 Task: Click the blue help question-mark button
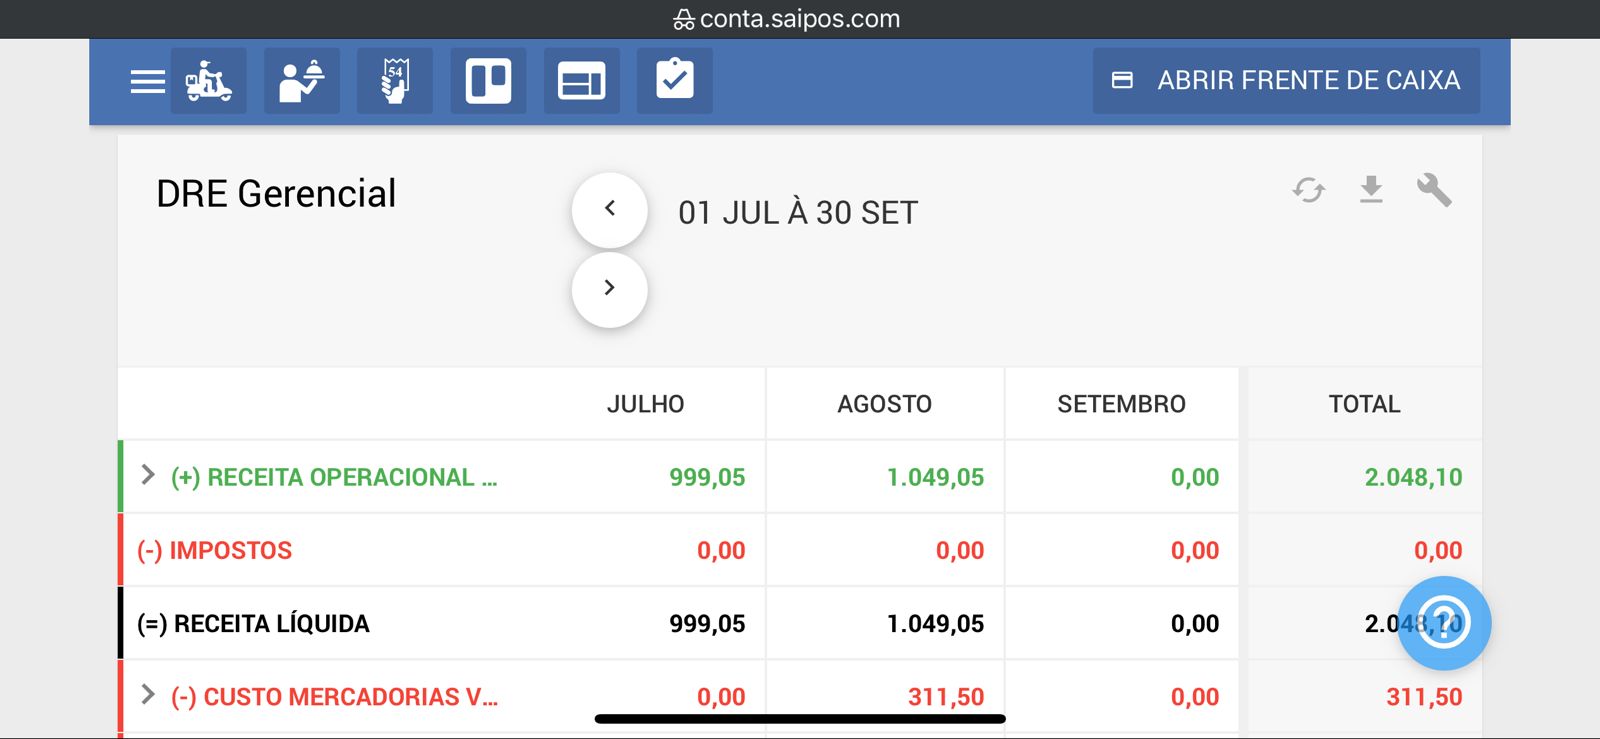[x=1444, y=623]
